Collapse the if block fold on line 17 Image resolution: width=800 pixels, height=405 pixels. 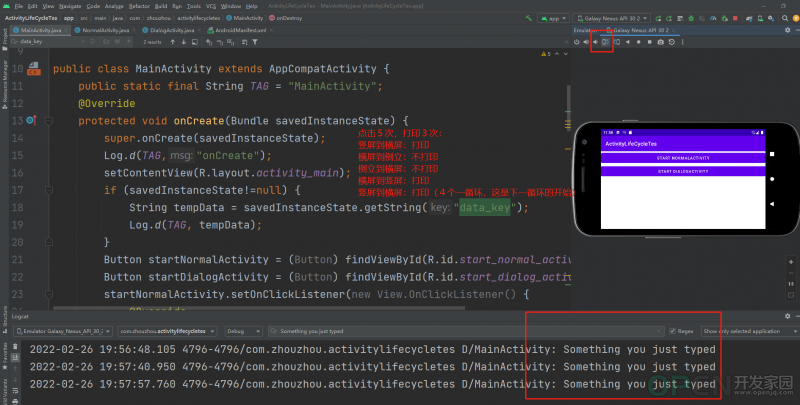(x=49, y=190)
